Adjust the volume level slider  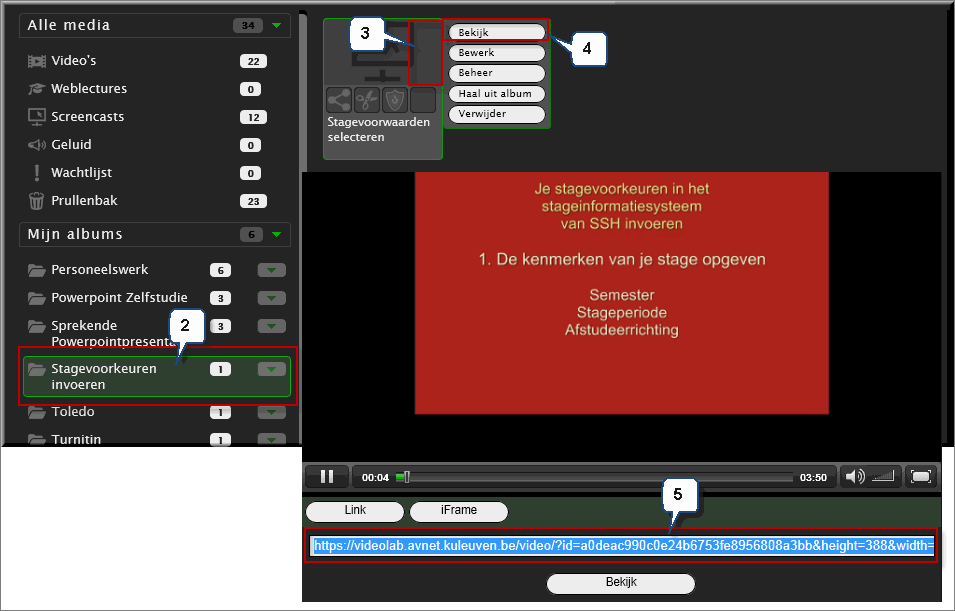click(x=883, y=476)
